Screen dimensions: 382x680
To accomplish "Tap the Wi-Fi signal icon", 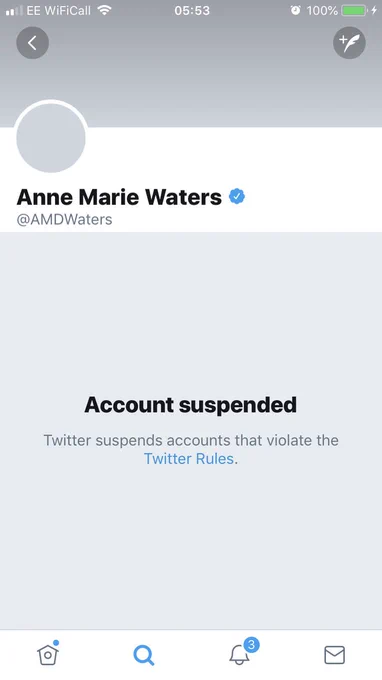I will point(104,10).
